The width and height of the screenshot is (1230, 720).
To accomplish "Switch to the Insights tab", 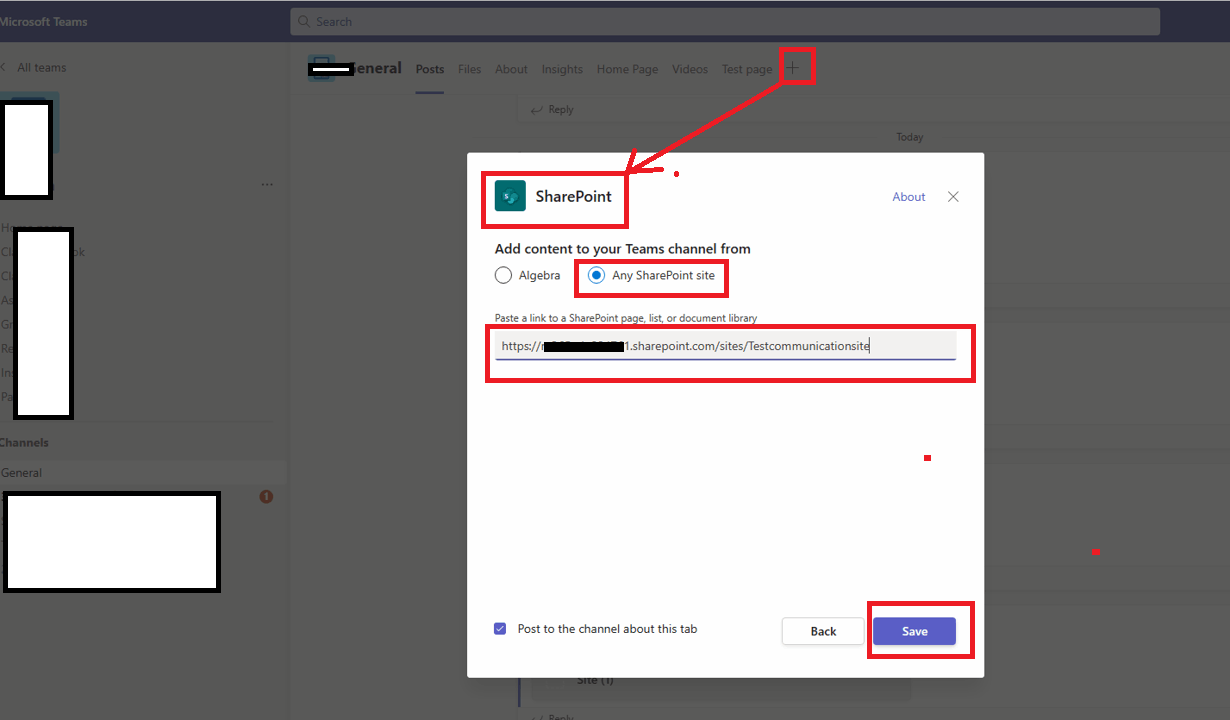I will tap(562, 69).
